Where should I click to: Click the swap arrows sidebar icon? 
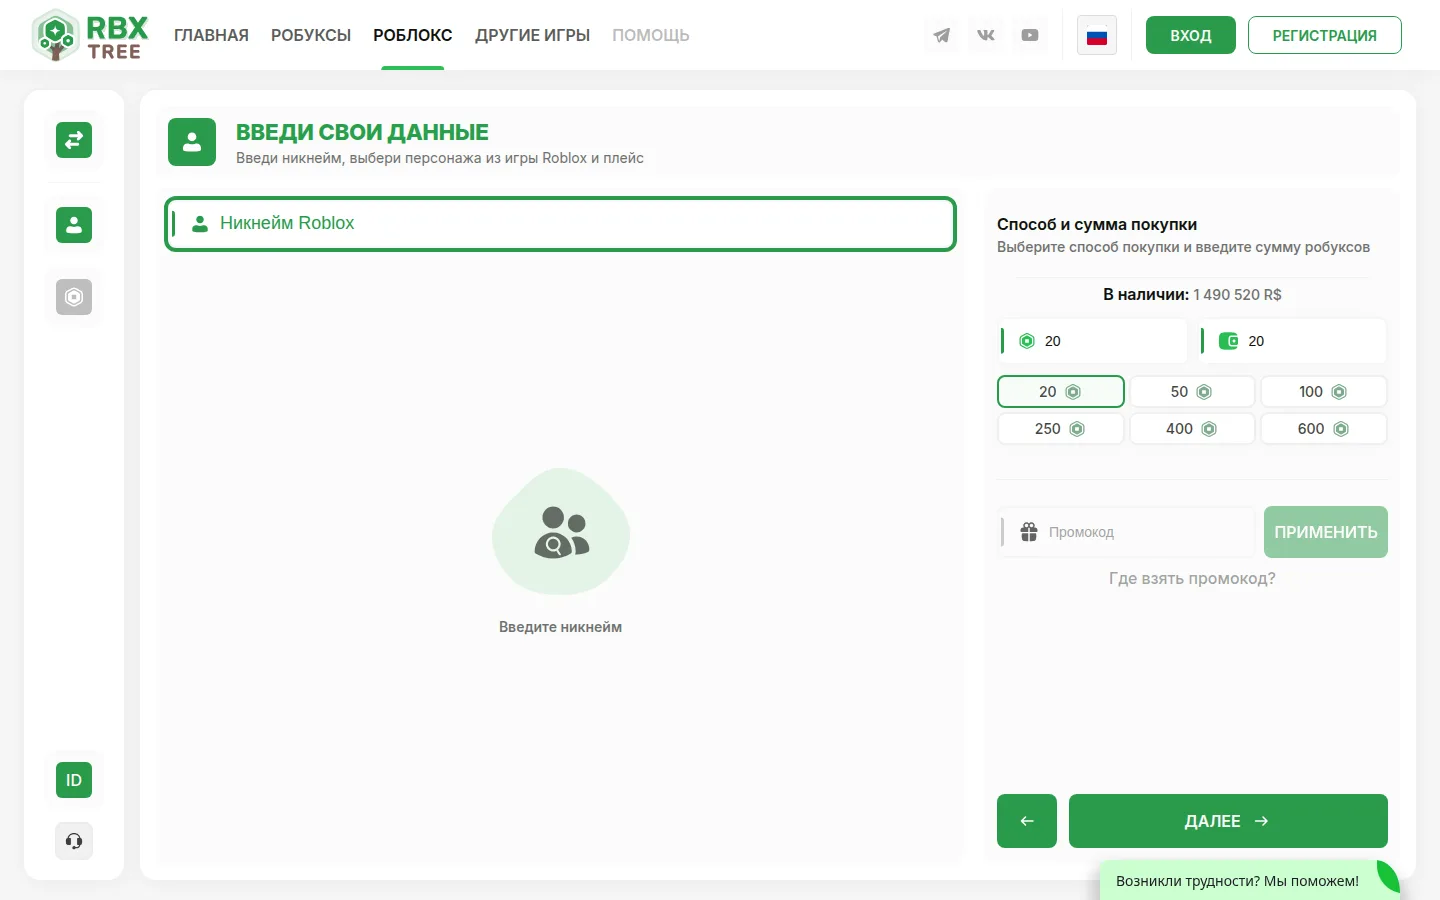[x=74, y=140]
